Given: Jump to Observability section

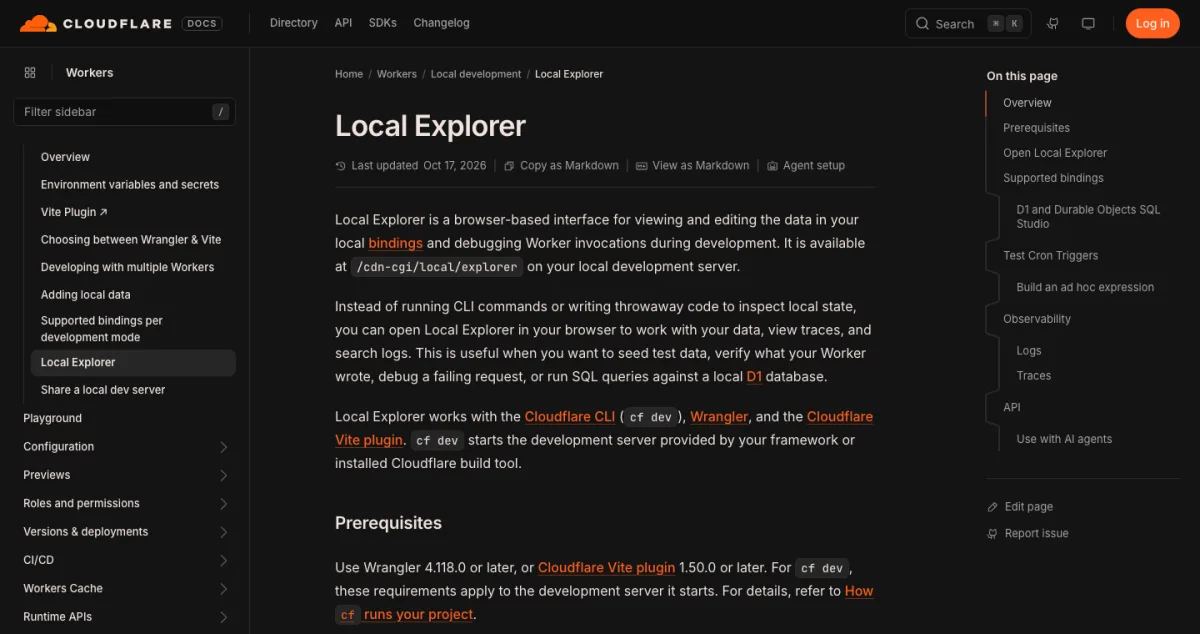Looking at the screenshot, I should click(1037, 319).
